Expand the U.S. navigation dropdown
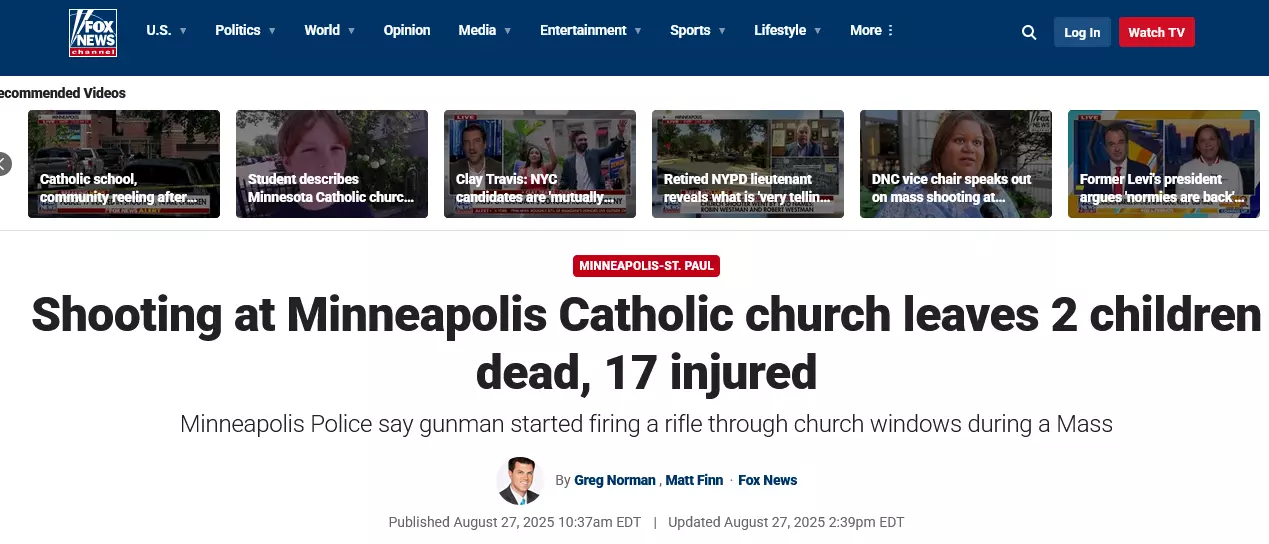The image size is (1269, 544). [166, 31]
